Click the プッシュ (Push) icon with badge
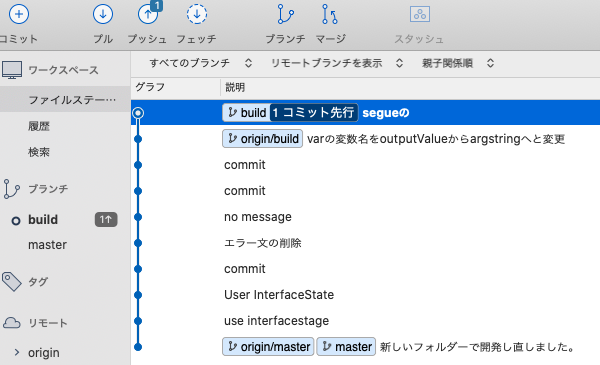 (150, 13)
